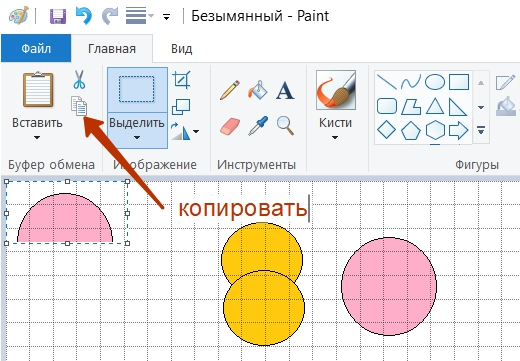Open the Кисти brushes dropdown arrow
Screen dimensions: 520x361
tap(335, 137)
